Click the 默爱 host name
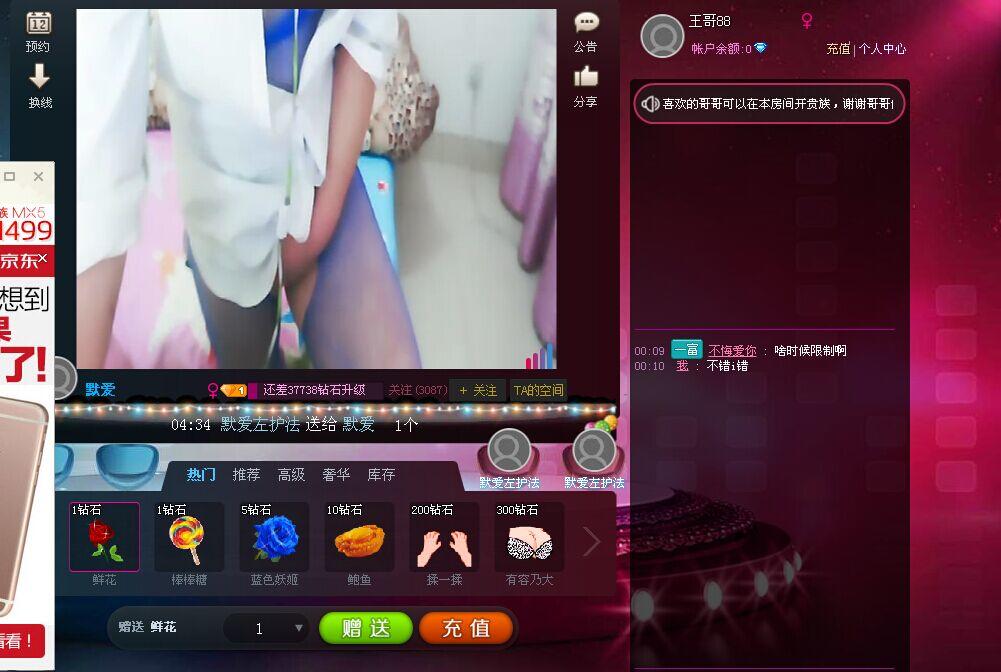The image size is (1001, 672). point(100,390)
